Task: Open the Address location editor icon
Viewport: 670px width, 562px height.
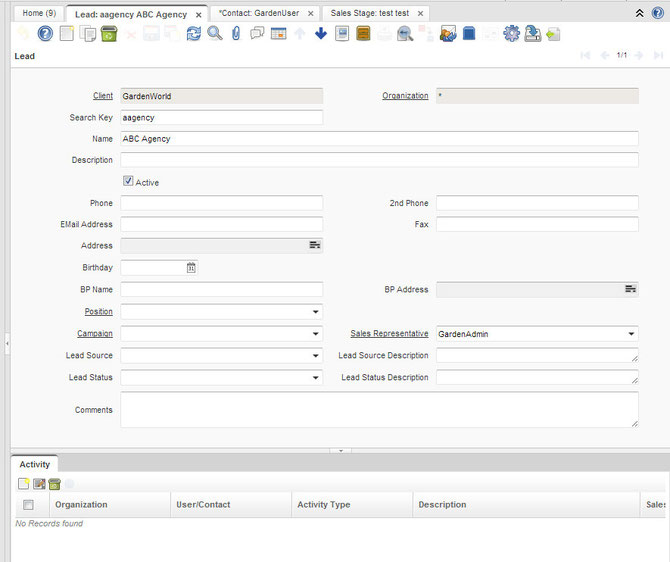Action: click(x=314, y=245)
